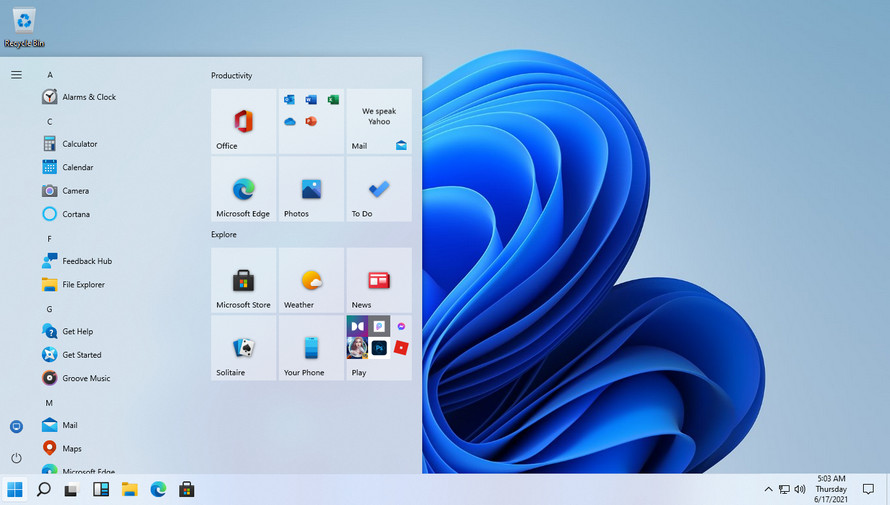Click the letter C group header

[x=50, y=121]
